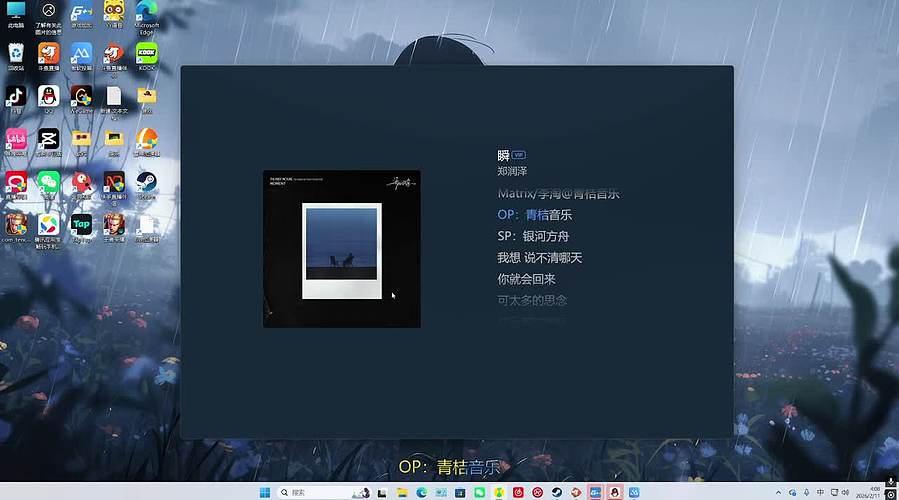The width and height of the screenshot is (899, 500).
Task: Open the taskbar clock and date
Action: click(868, 493)
